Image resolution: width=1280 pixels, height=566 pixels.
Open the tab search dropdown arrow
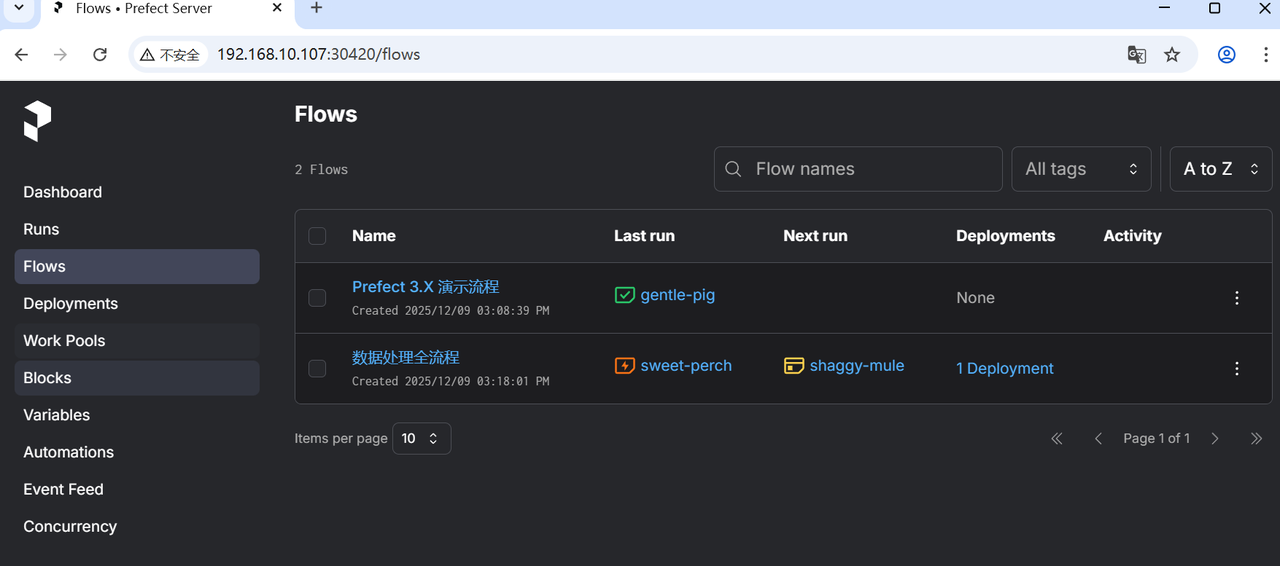[x=18, y=8]
